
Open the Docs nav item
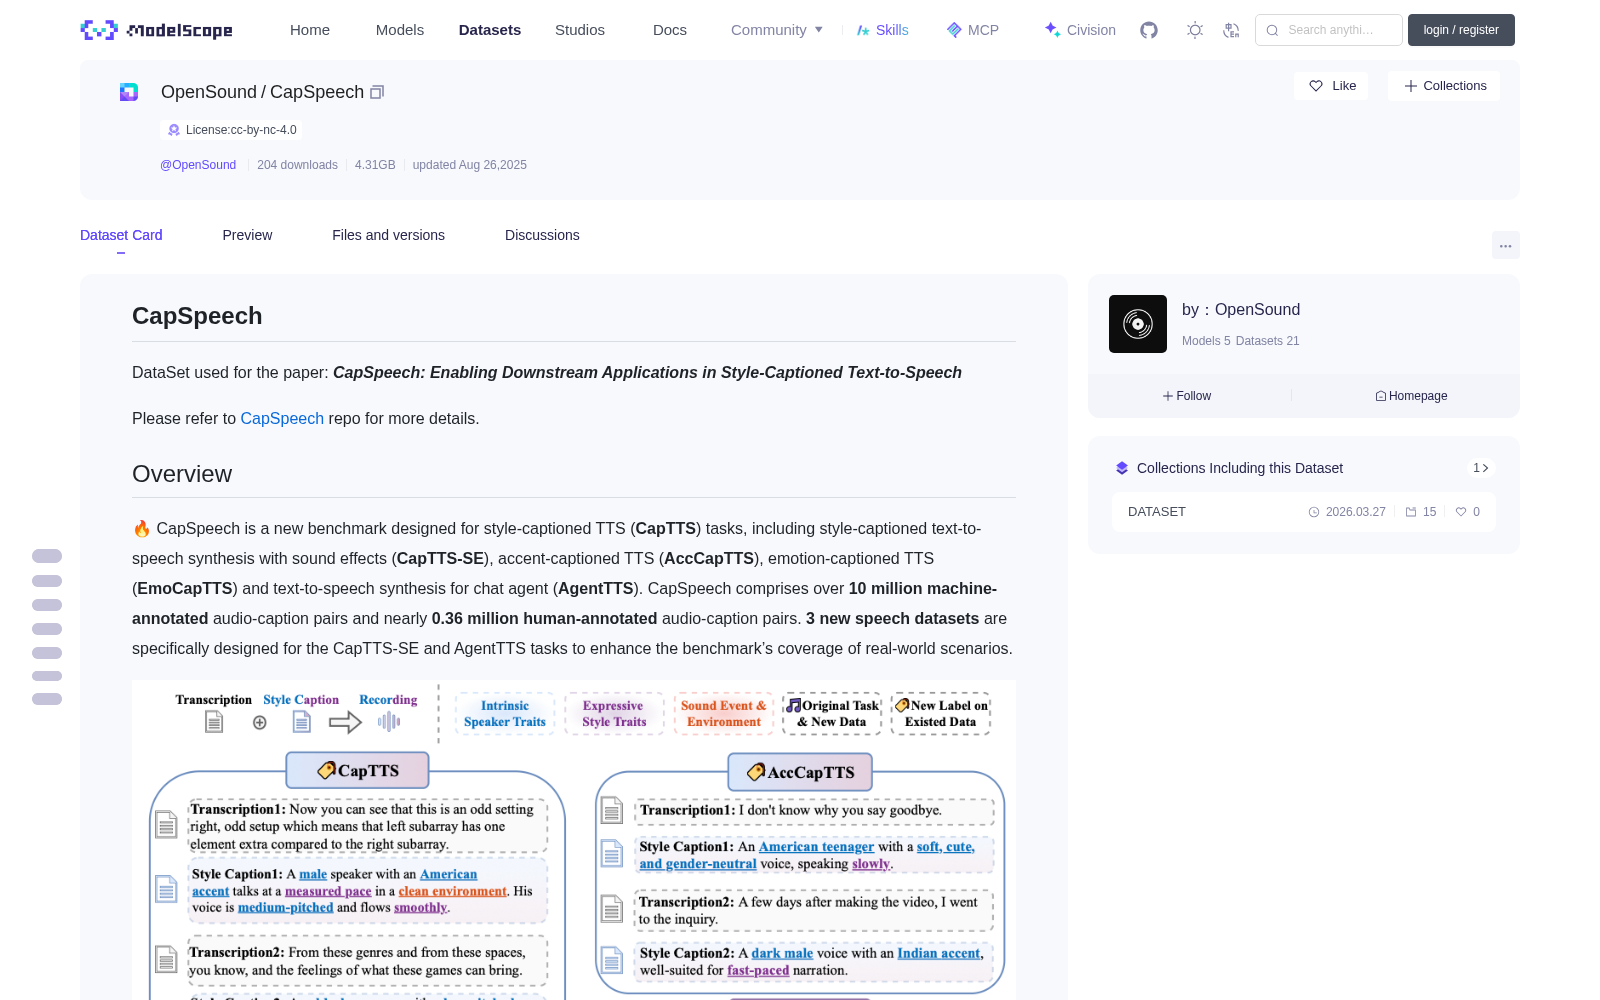click(x=670, y=30)
